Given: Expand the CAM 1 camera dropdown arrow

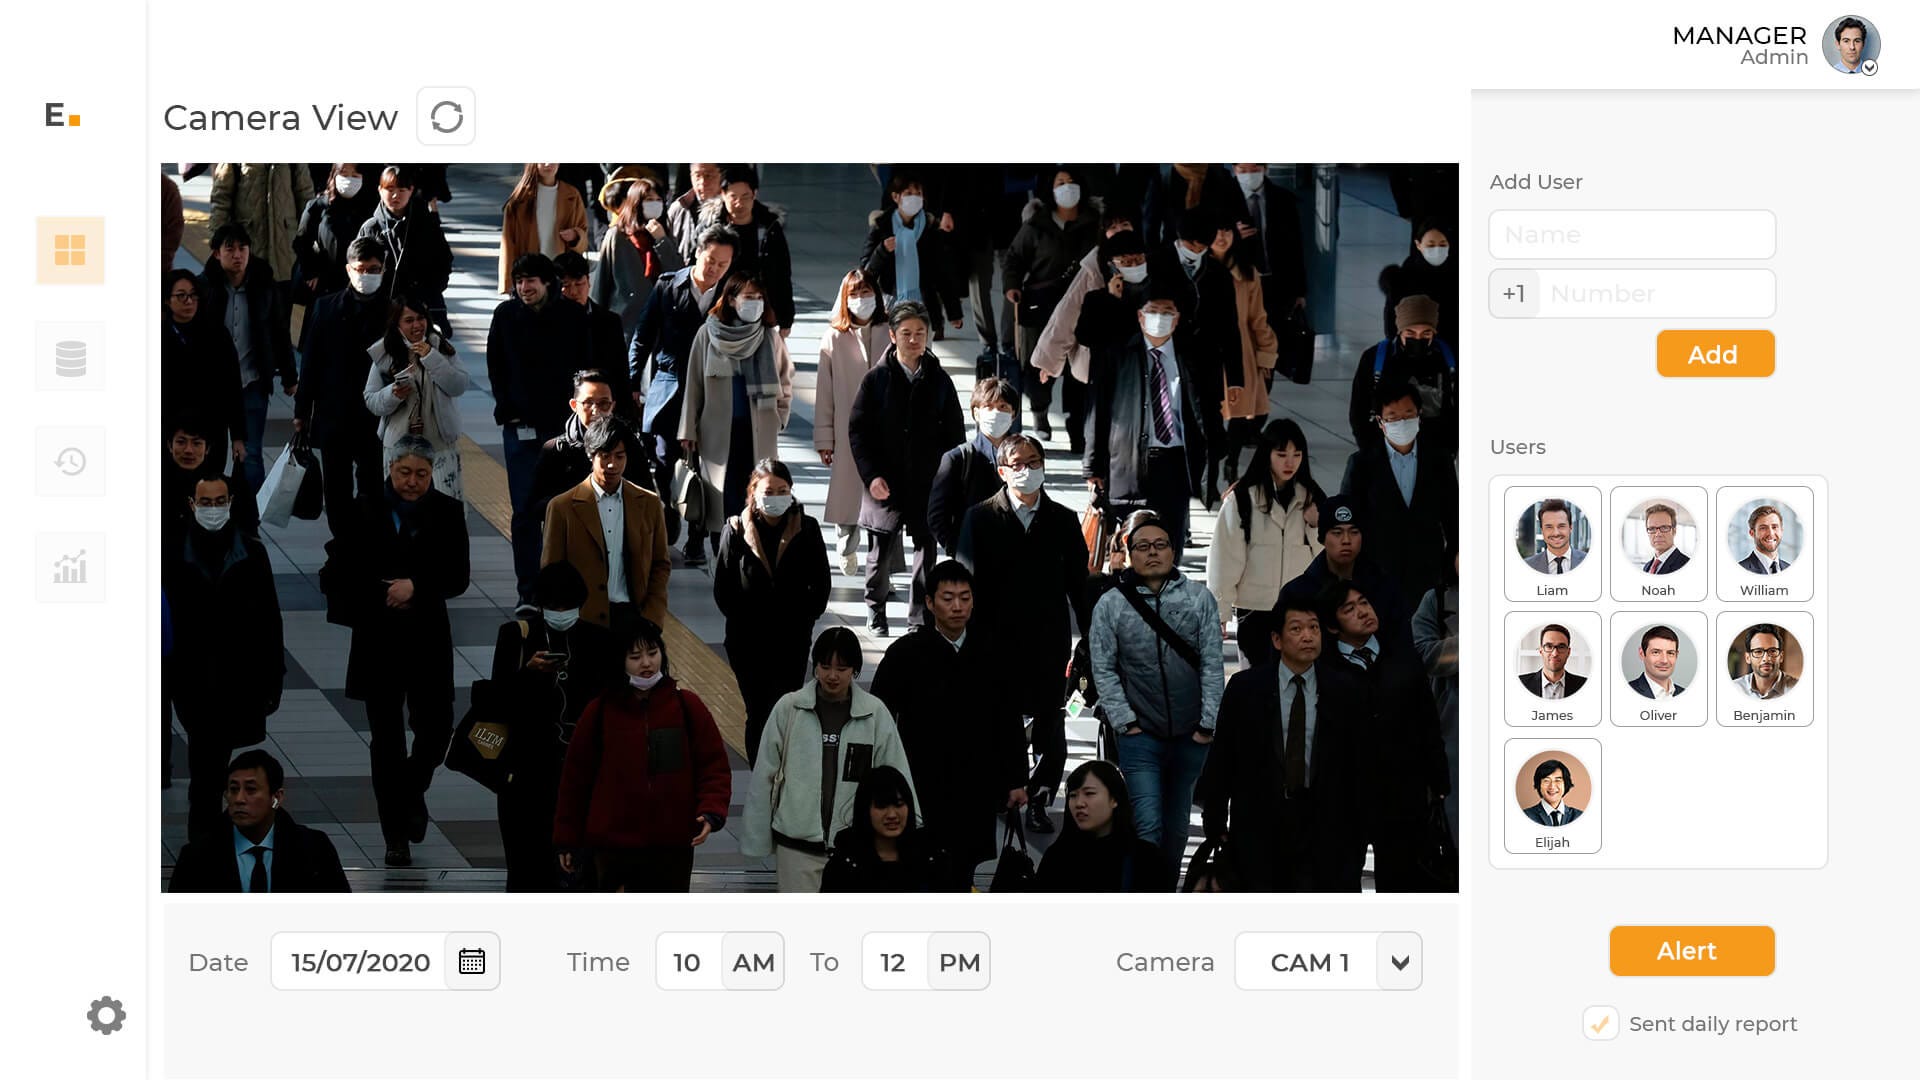Looking at the screenshot, I should [1399, 962].
